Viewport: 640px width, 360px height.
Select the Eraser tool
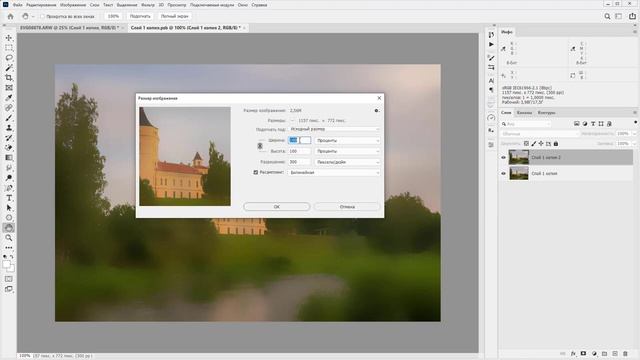coord(9,148)
